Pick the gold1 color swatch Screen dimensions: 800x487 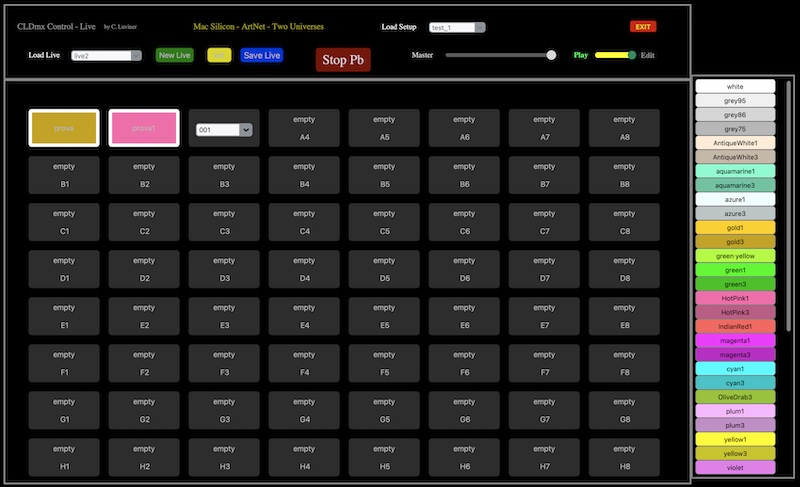pyautogui.click(x=735, y=227)
